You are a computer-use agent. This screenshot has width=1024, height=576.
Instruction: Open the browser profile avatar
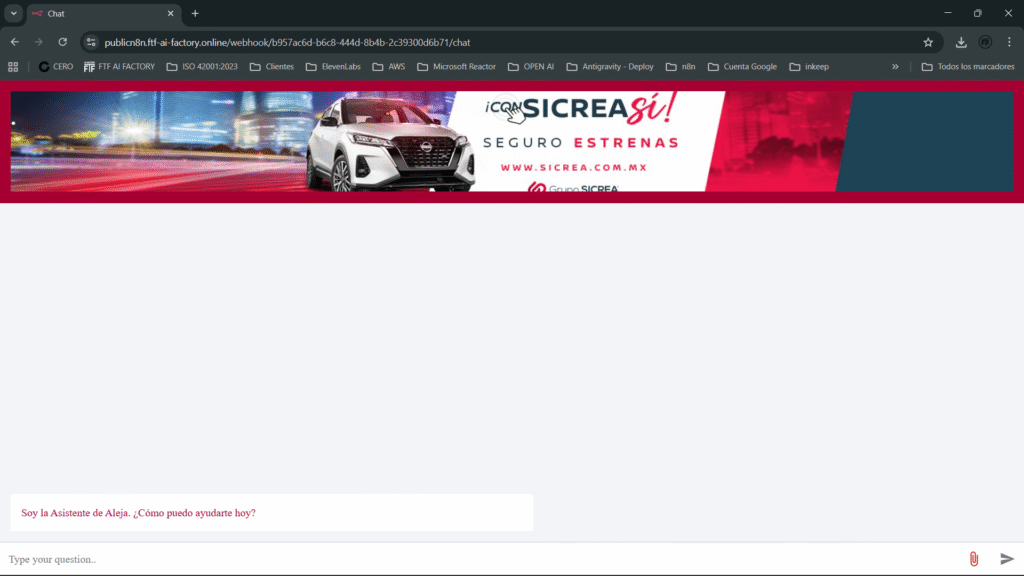[985, 42]
